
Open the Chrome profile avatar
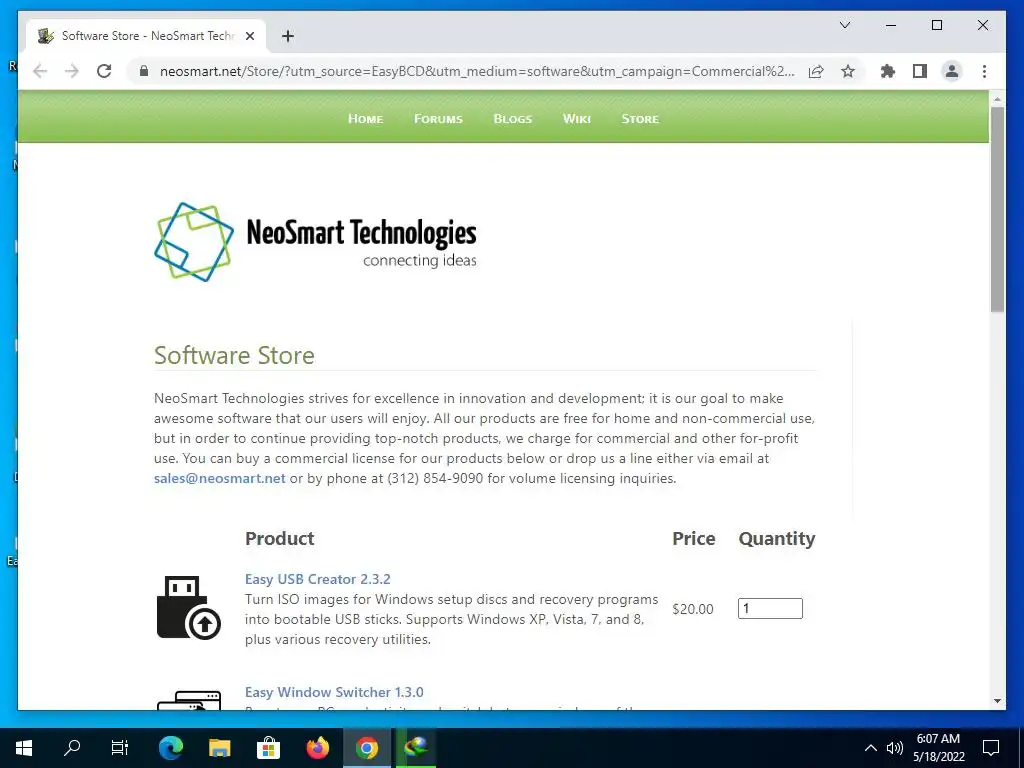pyautogui.click(x=952, y=71)
